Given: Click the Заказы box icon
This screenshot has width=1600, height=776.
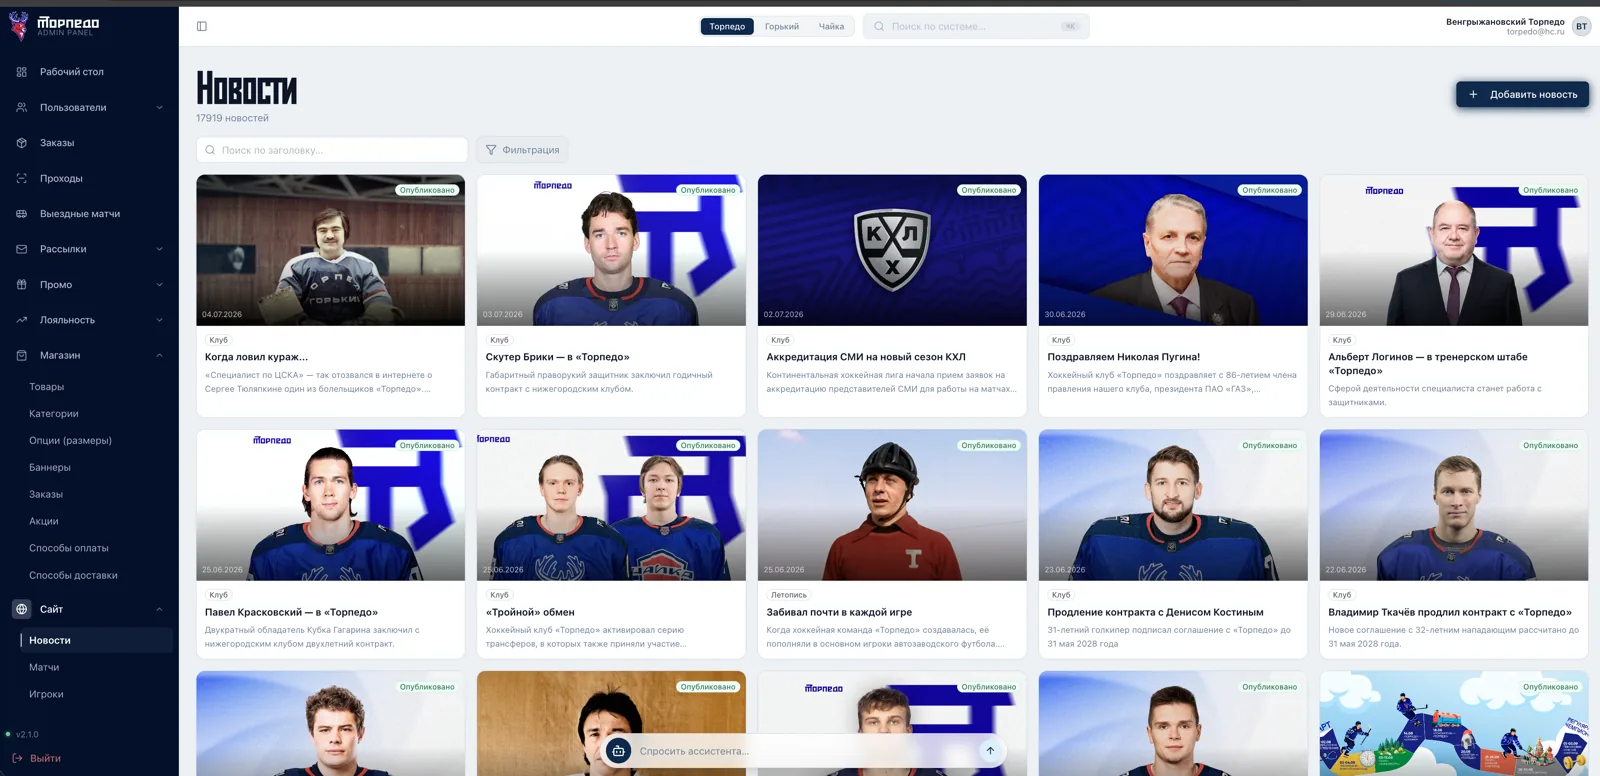Looking at the screenshot, I should [x=22, y=143].
